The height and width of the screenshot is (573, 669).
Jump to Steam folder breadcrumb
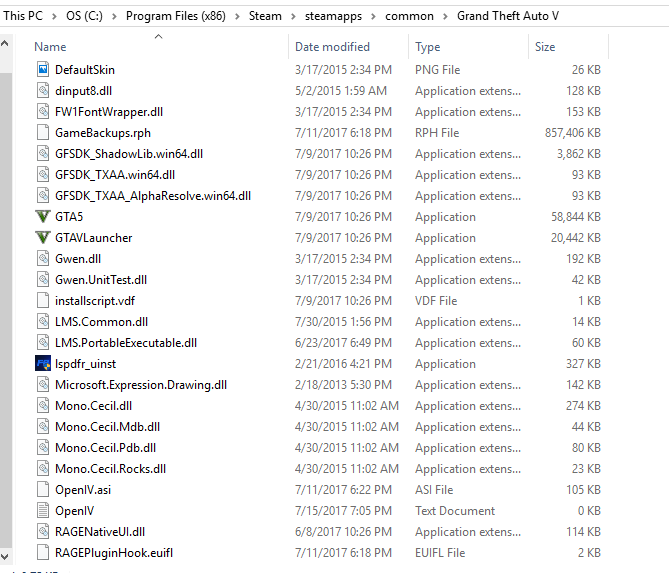click(265, 16)
